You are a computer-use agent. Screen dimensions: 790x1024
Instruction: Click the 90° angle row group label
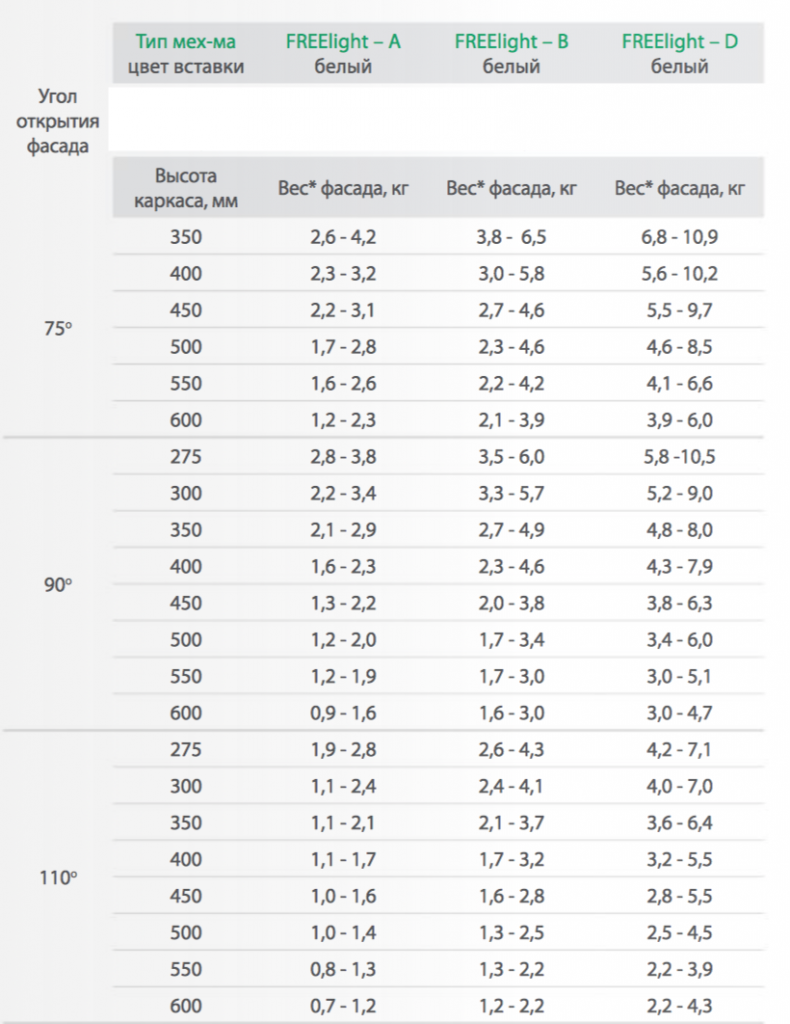(x=57, y=584)
